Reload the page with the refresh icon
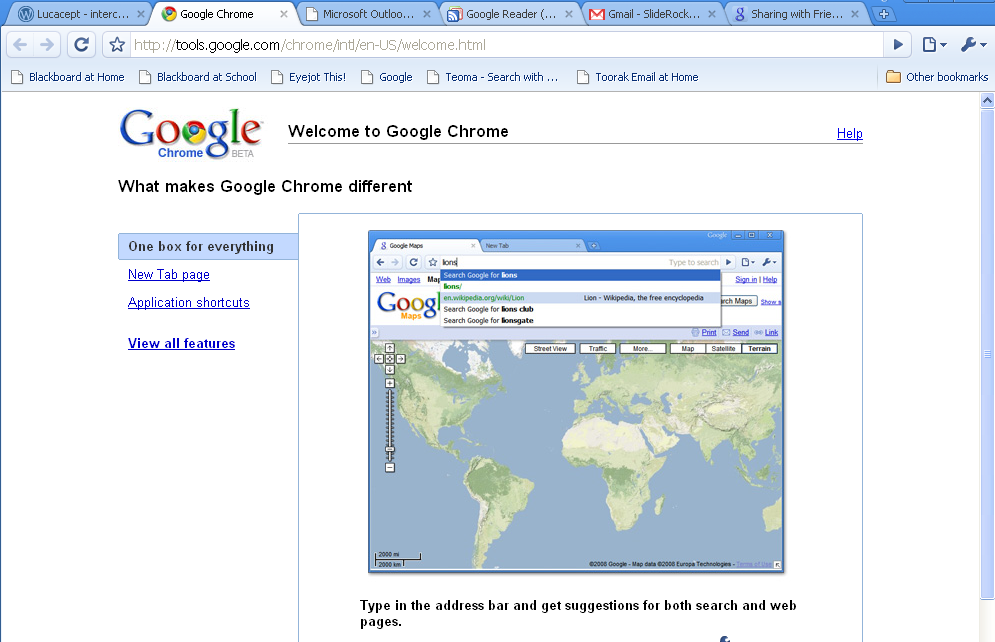The height and width of the screenshot is (642, 995). pos(82,45)
